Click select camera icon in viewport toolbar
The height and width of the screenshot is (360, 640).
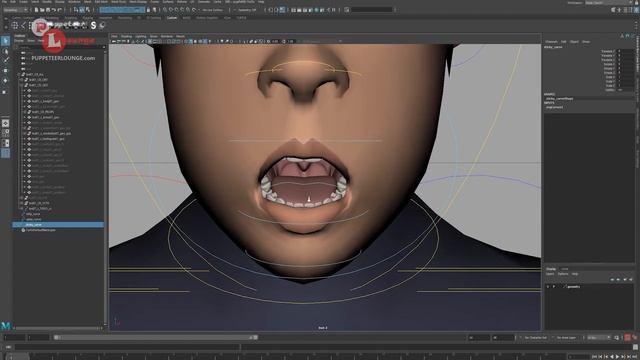click(114, 41)
